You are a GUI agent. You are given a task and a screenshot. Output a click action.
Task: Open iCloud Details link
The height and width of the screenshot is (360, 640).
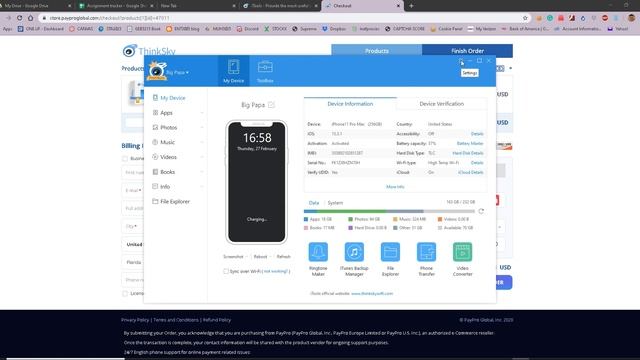tap(471, 173)
